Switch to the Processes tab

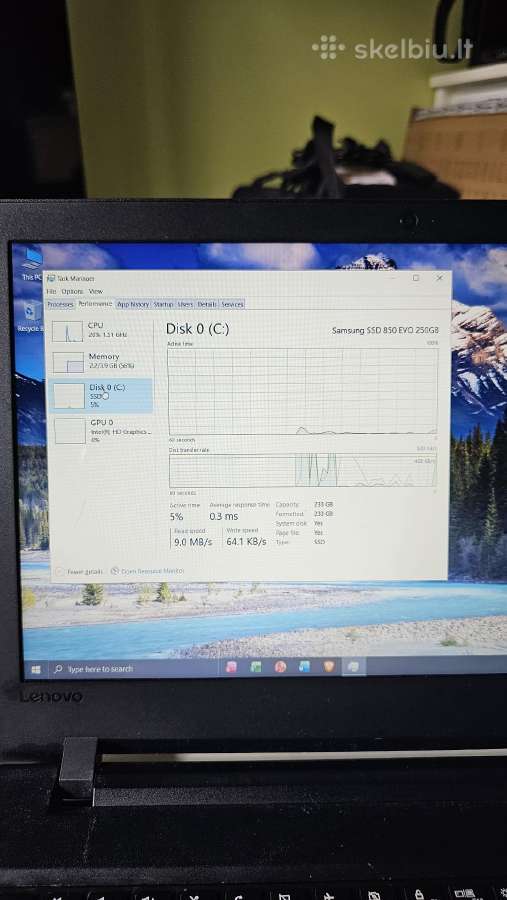click(60, 305)
